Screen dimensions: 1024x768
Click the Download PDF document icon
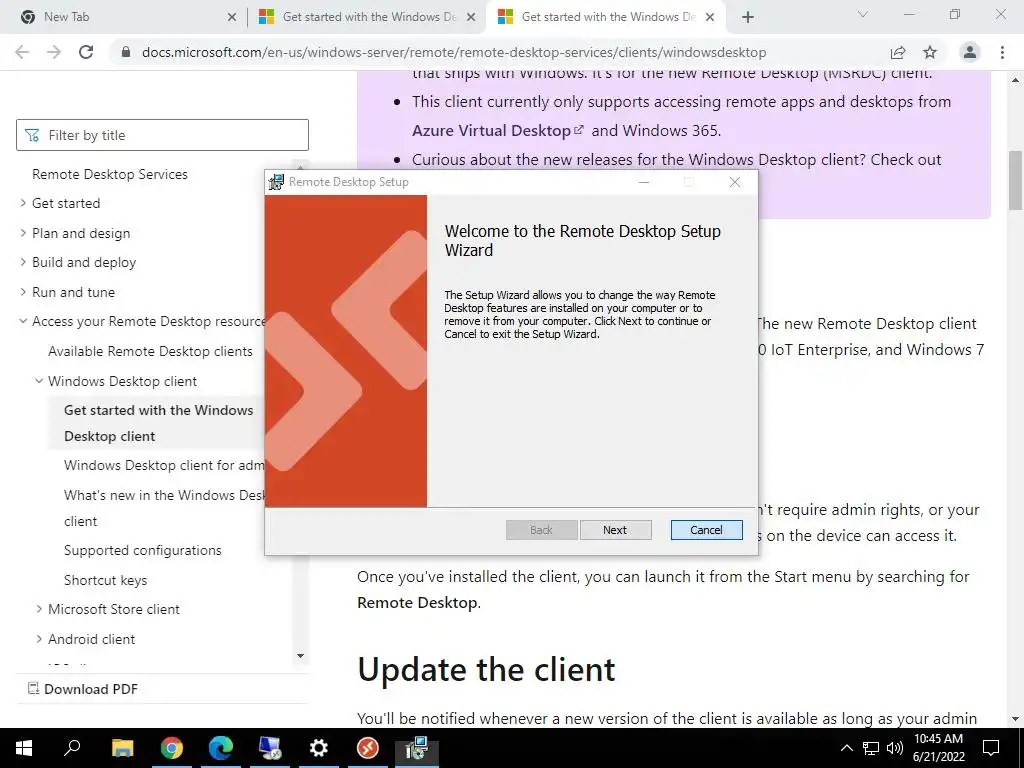[x=33, y=688]
